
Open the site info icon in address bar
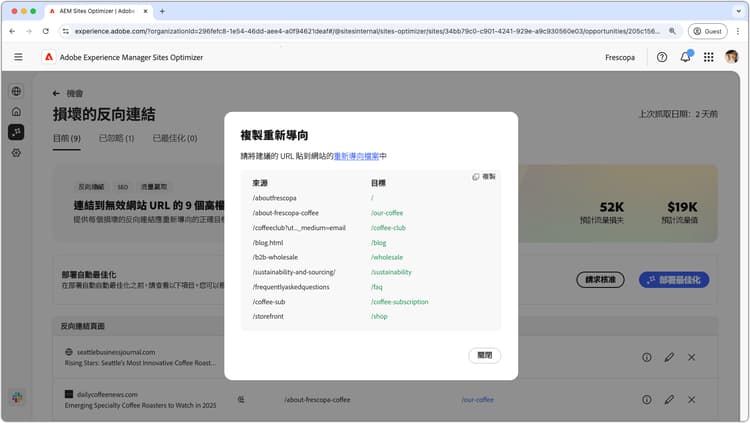coord(66,31)
